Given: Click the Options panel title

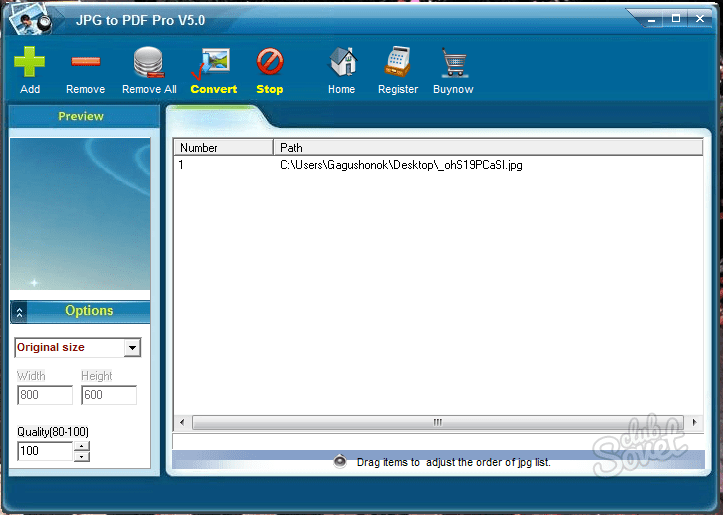Looking at the screenshot, I should coord(89,311).
